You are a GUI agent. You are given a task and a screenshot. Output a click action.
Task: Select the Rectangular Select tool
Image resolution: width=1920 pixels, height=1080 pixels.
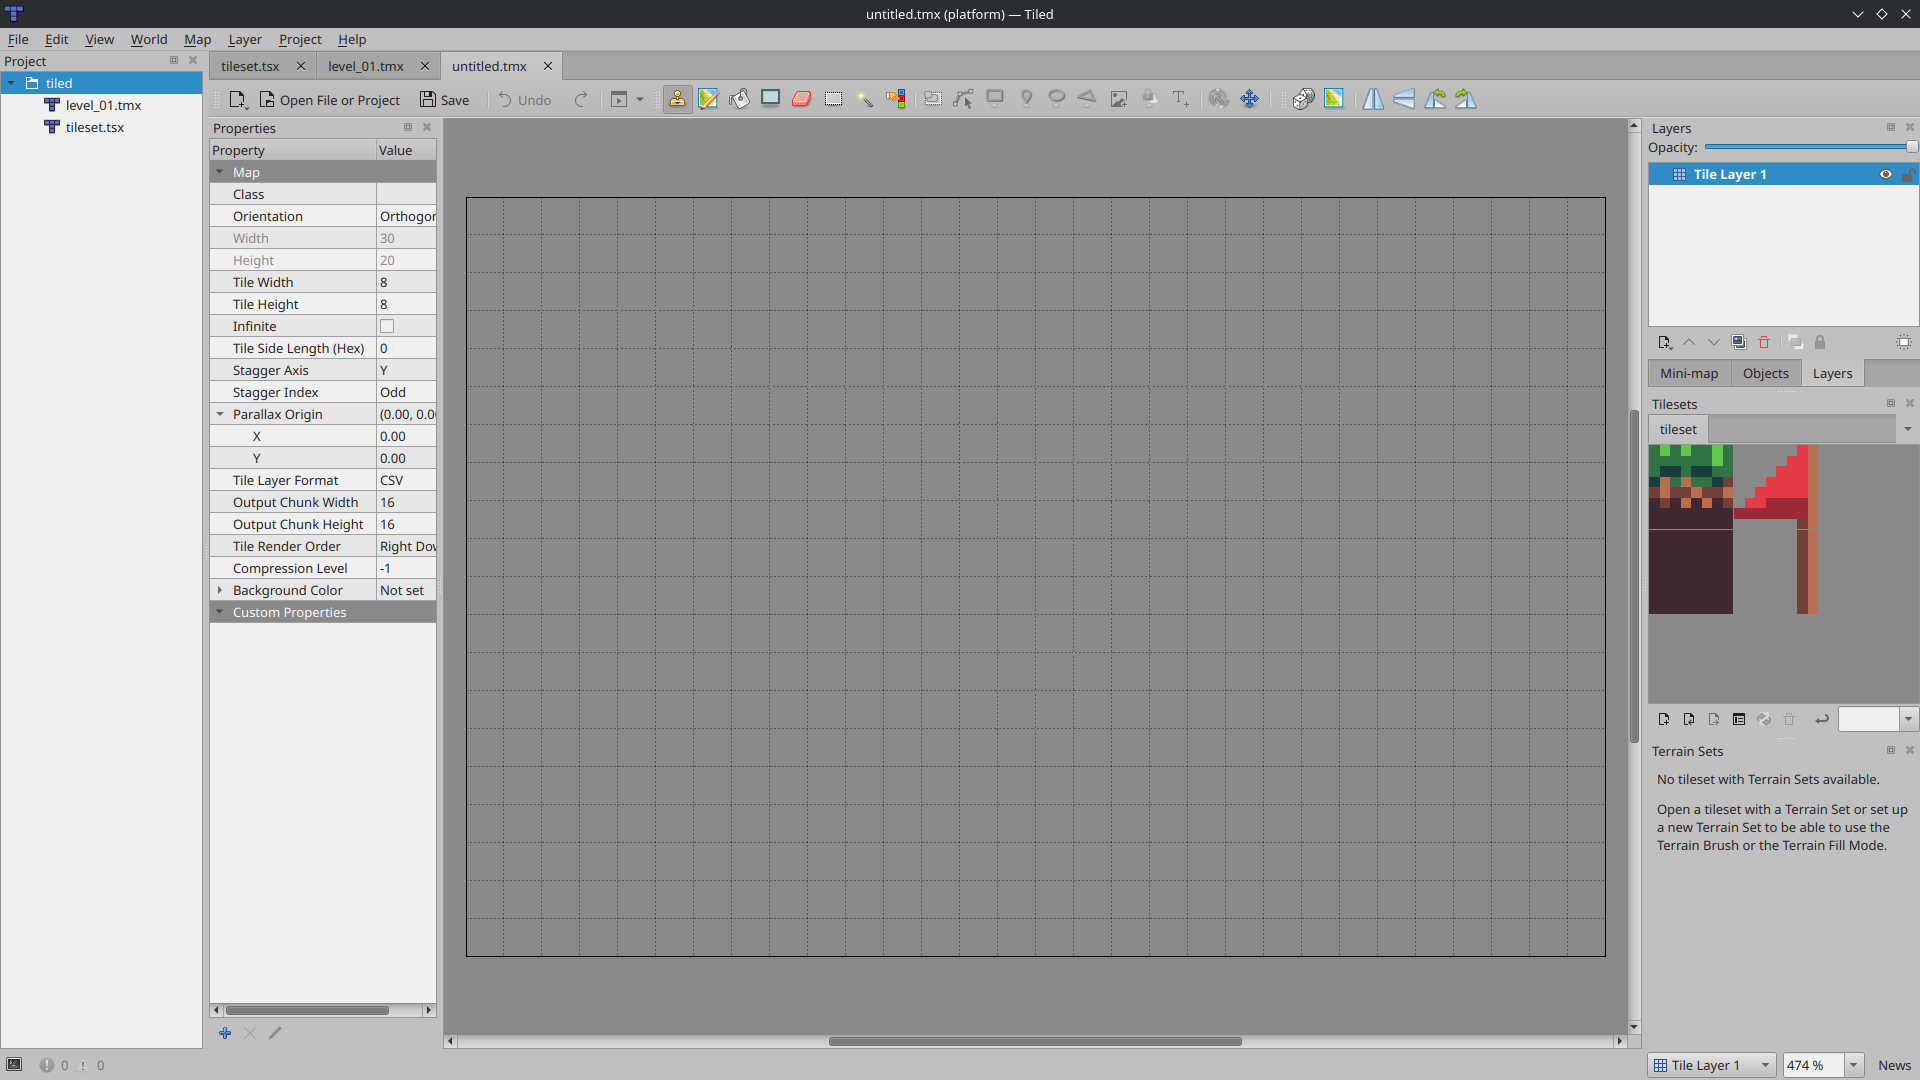833,99
